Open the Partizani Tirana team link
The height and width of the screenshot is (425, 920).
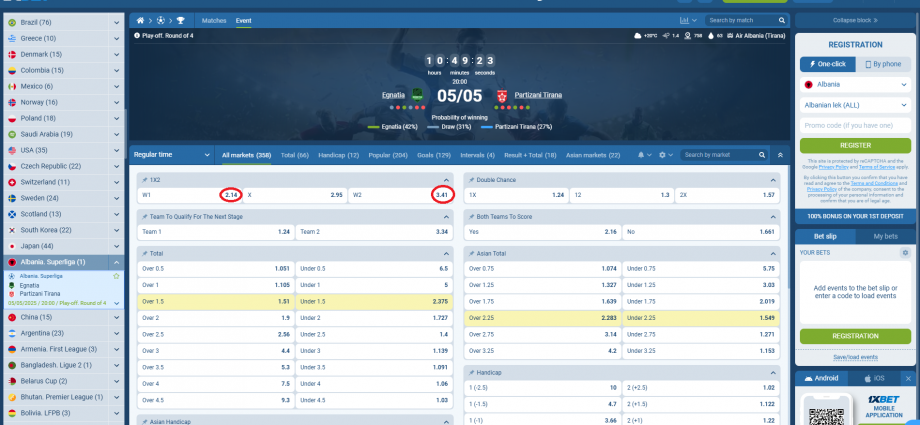tap(538, 95)
